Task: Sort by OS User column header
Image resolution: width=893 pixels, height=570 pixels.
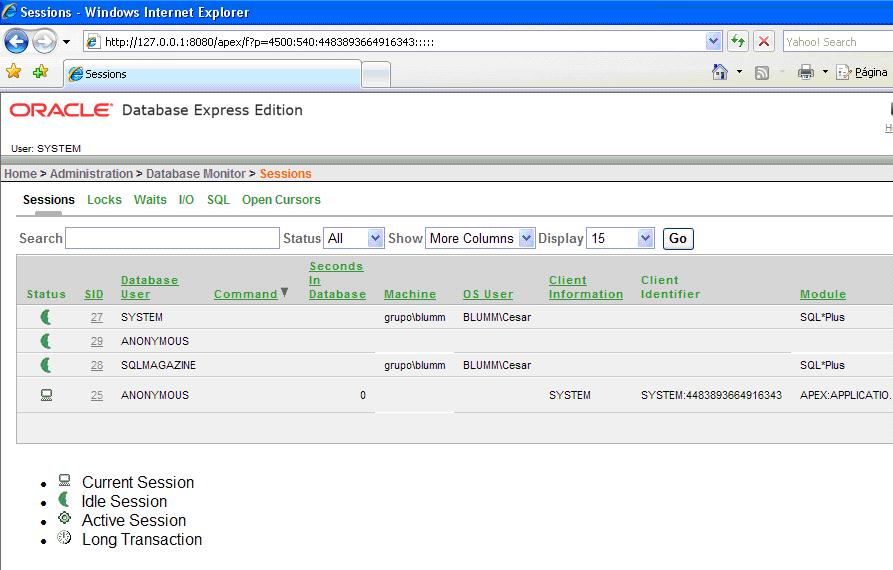Action: (x=488, y=294)
